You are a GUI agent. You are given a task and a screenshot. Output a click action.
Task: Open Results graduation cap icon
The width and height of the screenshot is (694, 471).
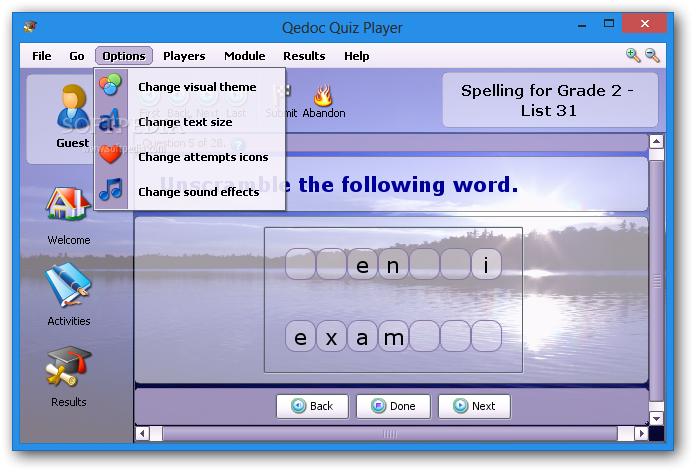pos(69,367)
